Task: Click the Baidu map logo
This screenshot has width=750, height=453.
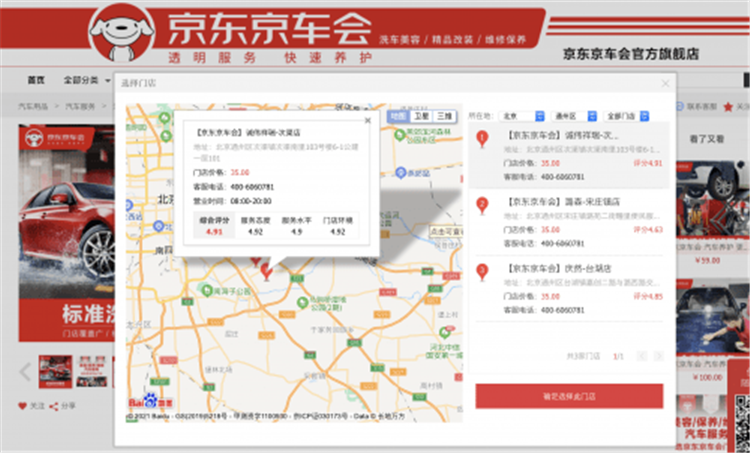Action: (148, 402)
